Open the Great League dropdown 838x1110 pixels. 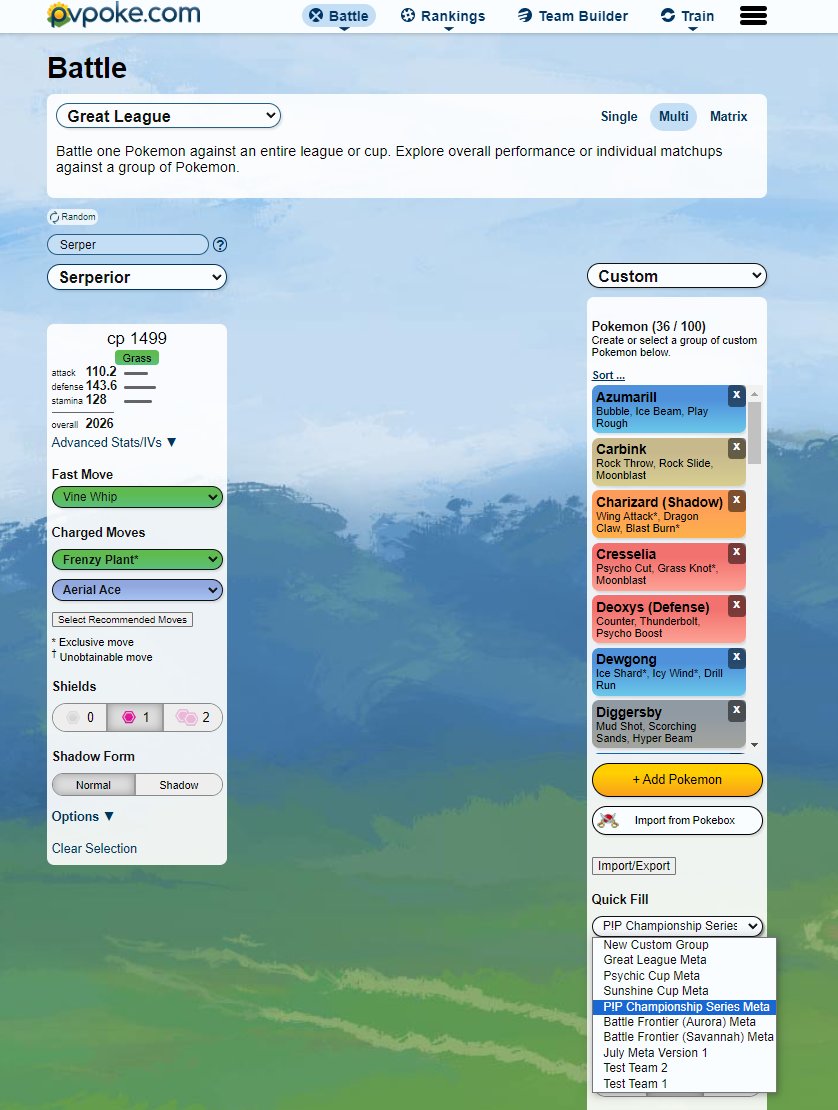coord(168,116)
